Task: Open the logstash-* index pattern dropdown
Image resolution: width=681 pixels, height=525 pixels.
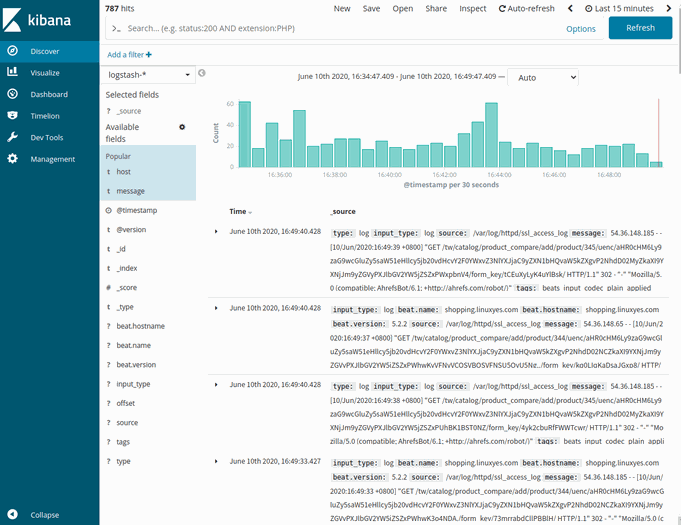Action: [x=148, y=75]
